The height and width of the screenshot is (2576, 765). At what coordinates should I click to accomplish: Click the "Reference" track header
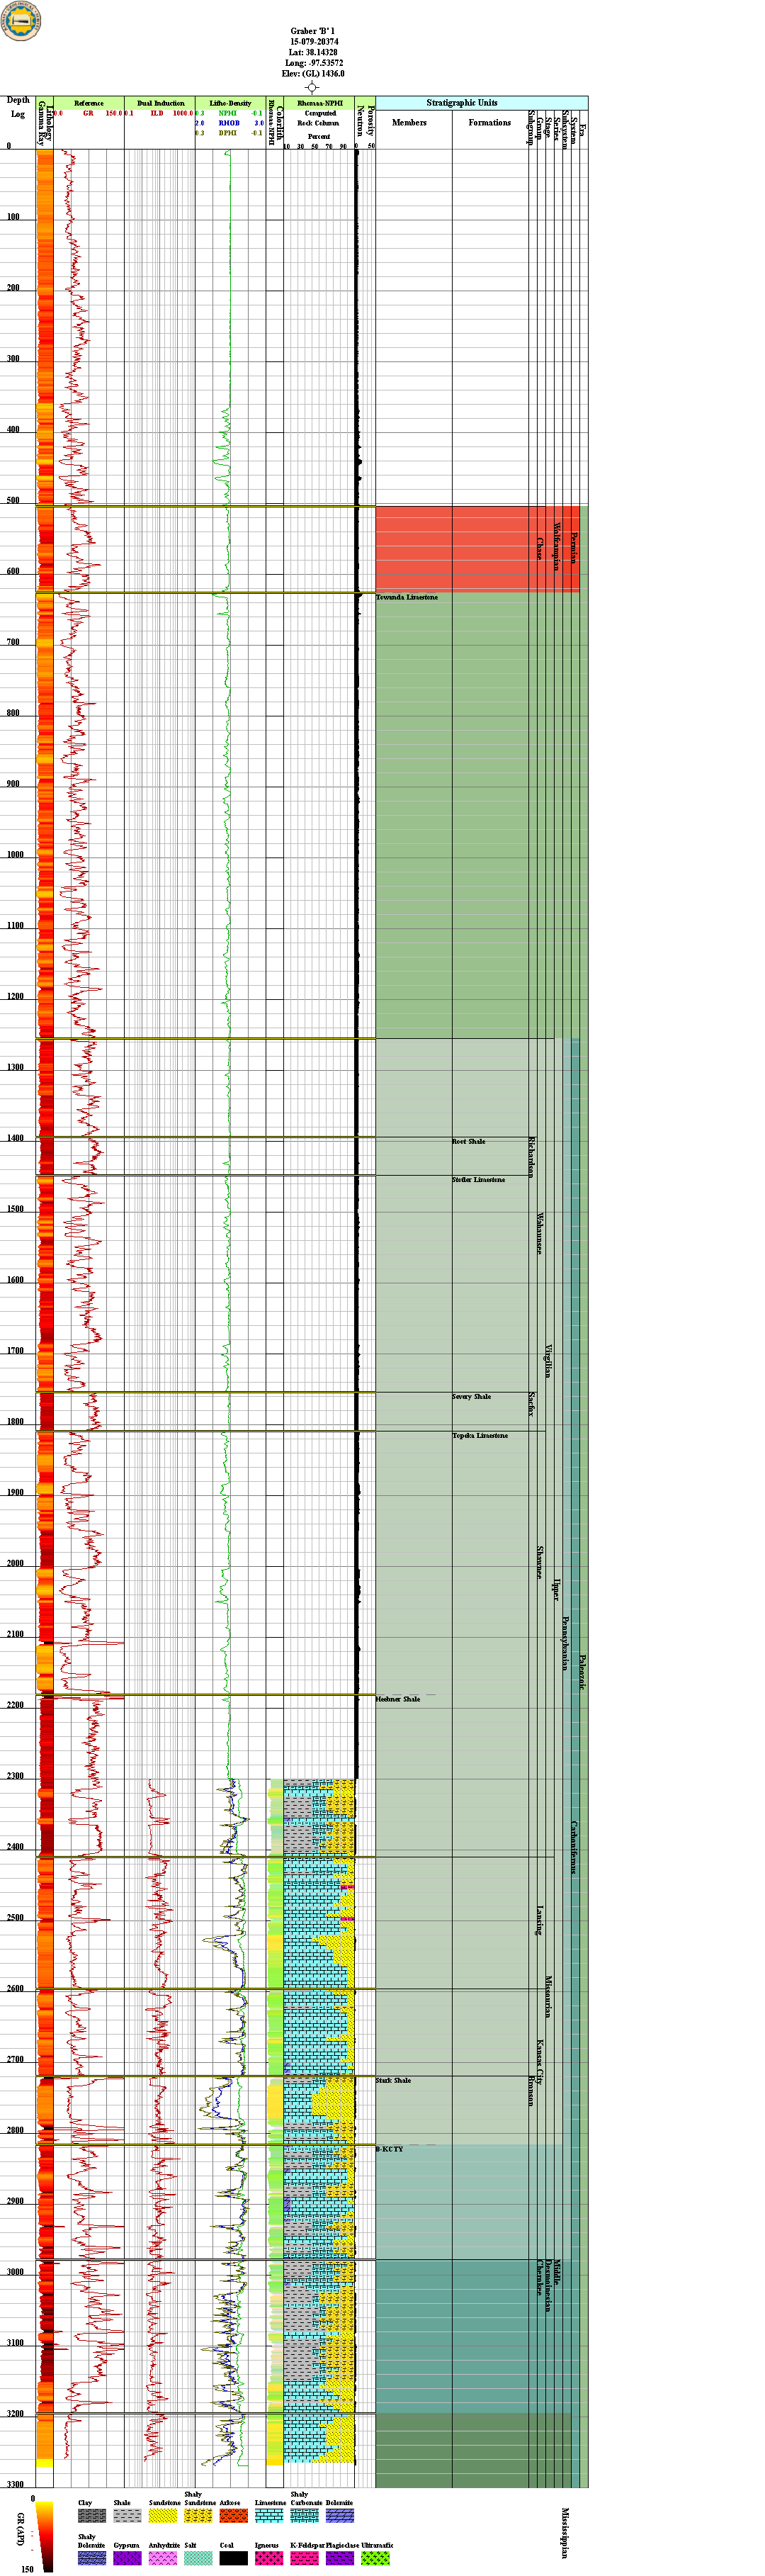click(x=89, y=103)
